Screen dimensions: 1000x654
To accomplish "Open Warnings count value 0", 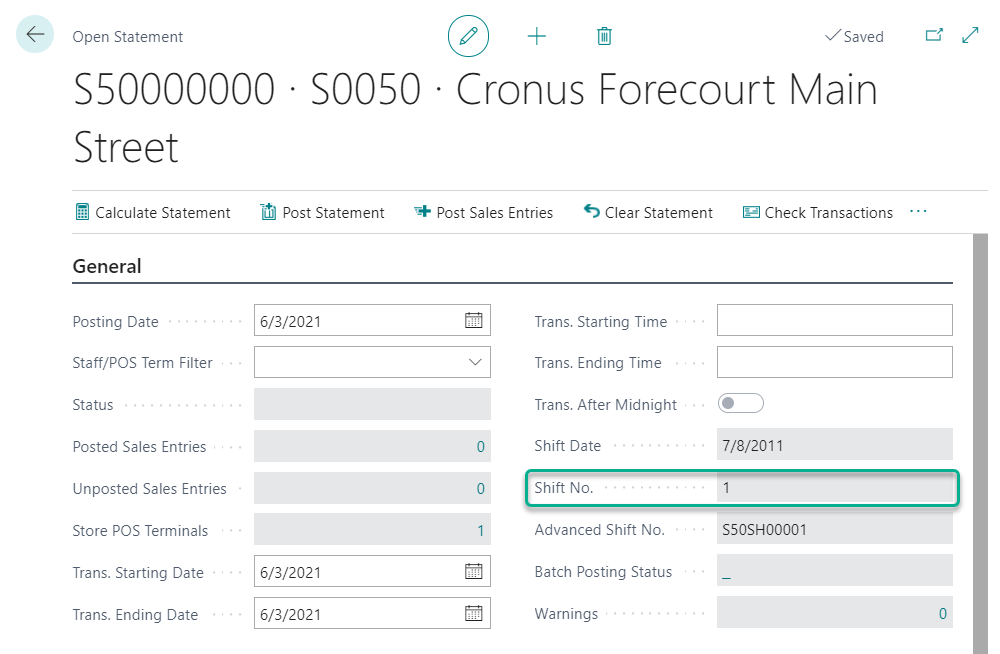I will click(943, 614).
